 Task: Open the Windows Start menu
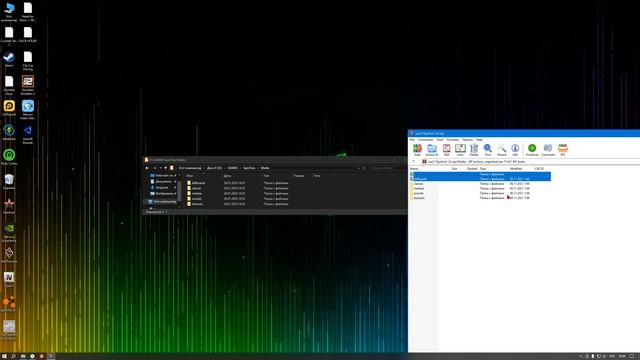point(4,356)
